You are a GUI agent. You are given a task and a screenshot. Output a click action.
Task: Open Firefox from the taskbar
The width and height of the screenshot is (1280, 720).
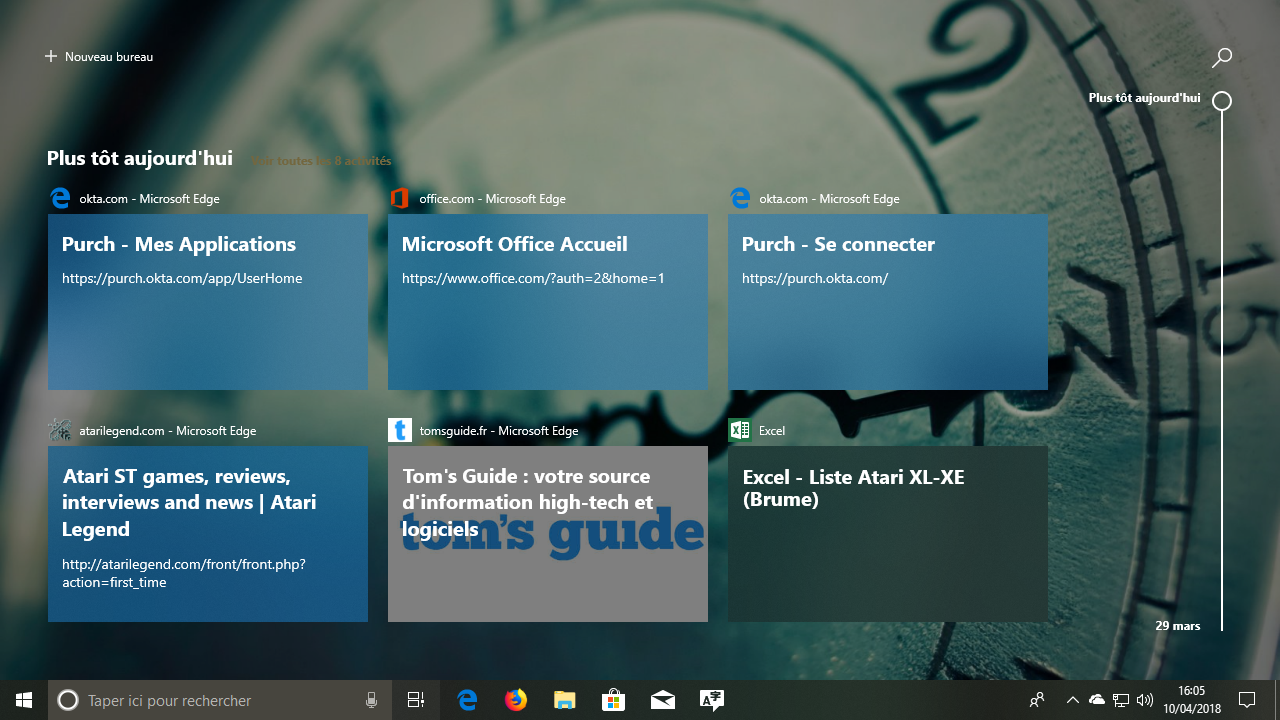click(x=516, y=700)
